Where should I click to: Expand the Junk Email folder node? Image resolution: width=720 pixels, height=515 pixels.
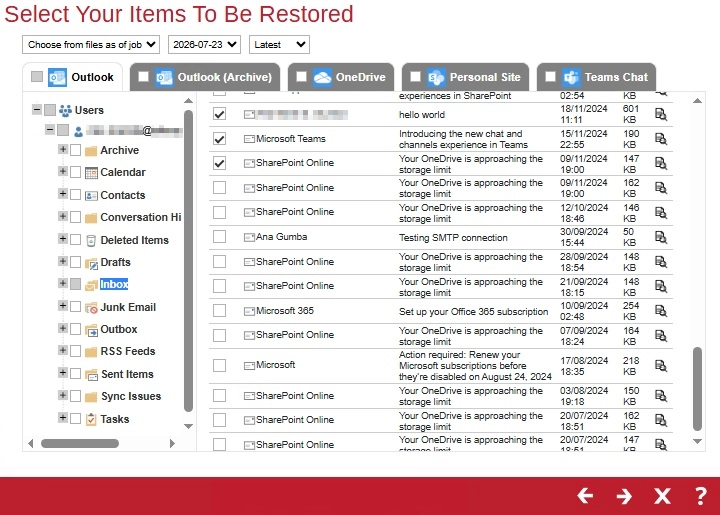coord(63,305)
